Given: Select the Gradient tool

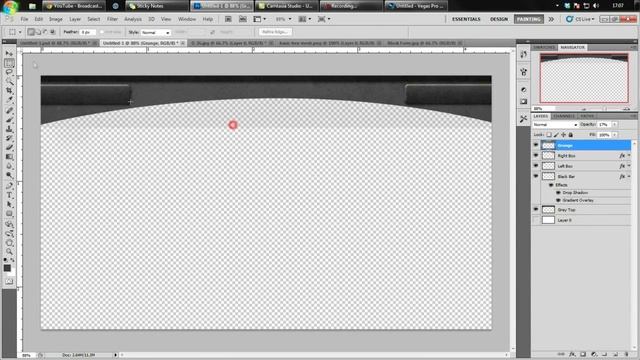Looking at the screenshot, I should click(x=9, y=157).
